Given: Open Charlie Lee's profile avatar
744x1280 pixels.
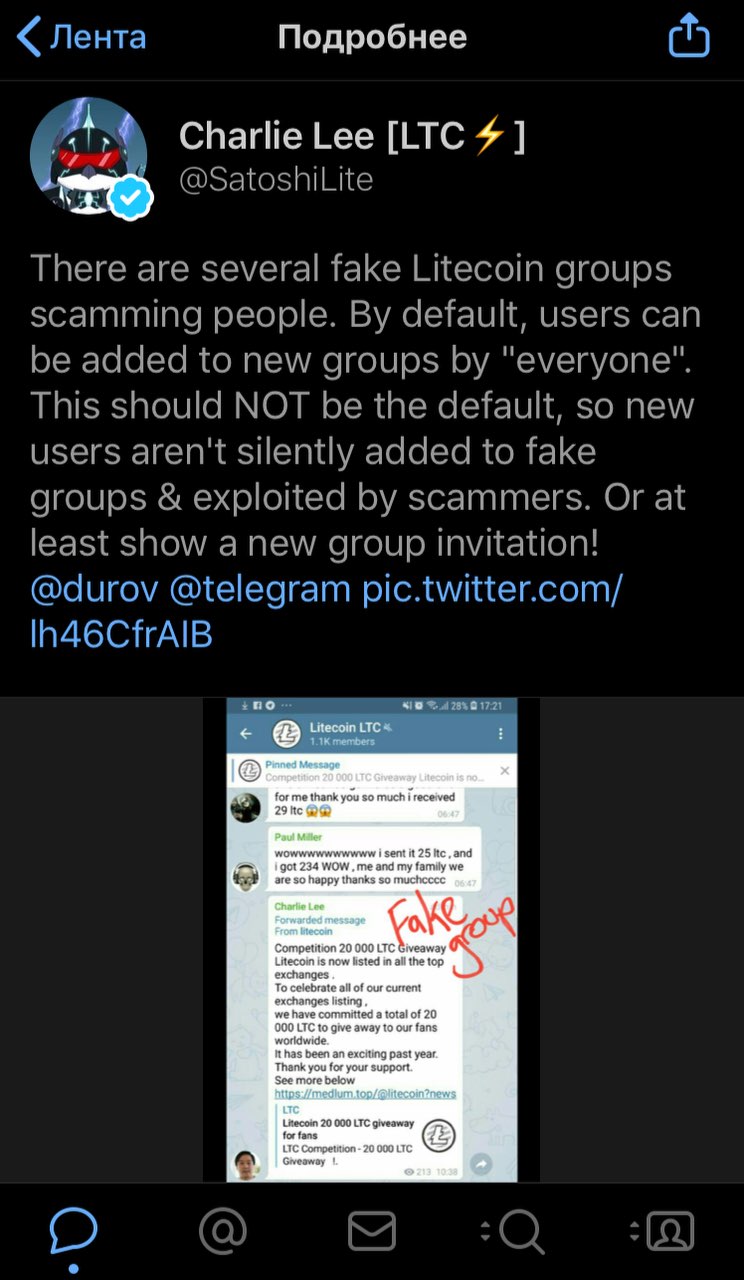Looking at the screenshot, I should [x=89, y=157].
